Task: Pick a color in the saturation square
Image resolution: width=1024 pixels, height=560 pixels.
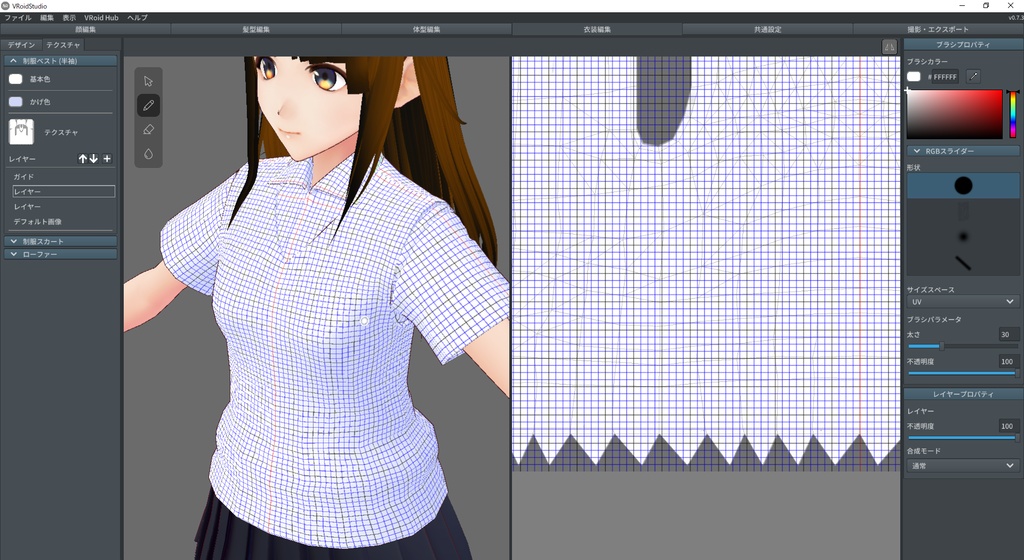Action: [x=954, y=114]
